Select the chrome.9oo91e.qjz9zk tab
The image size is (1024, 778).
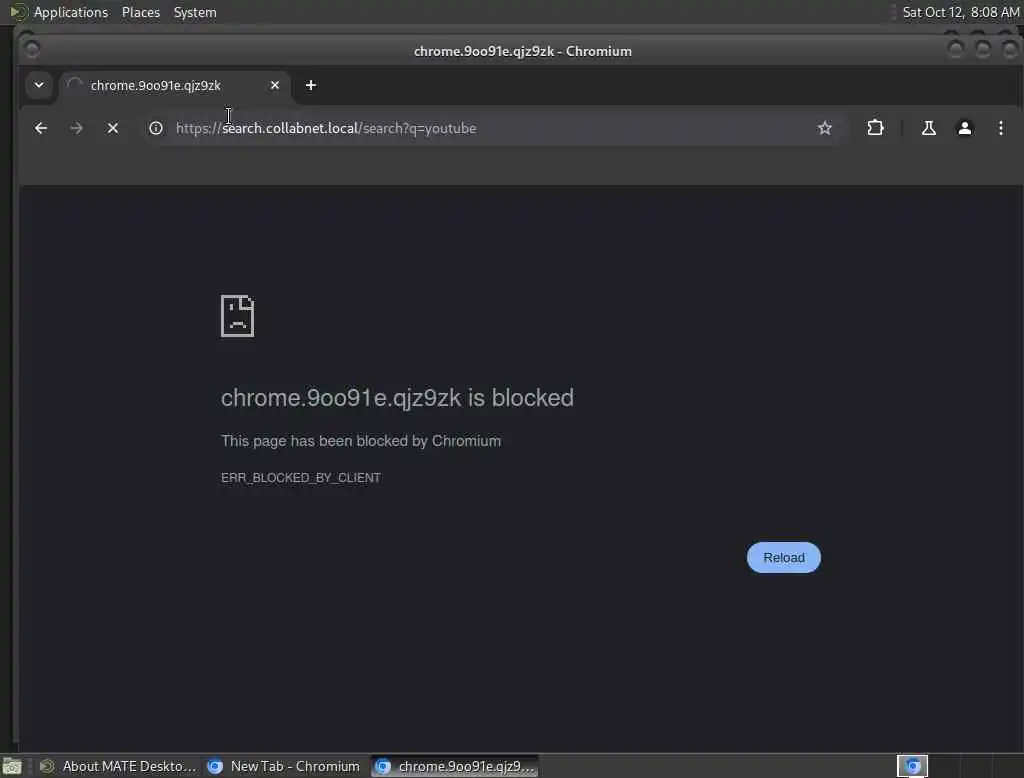point(175,86)
